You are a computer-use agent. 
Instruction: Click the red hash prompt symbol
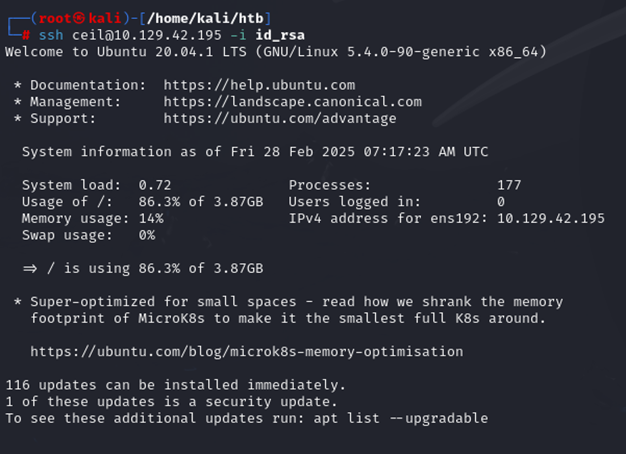pyautogui.click(x=26, y=34)
